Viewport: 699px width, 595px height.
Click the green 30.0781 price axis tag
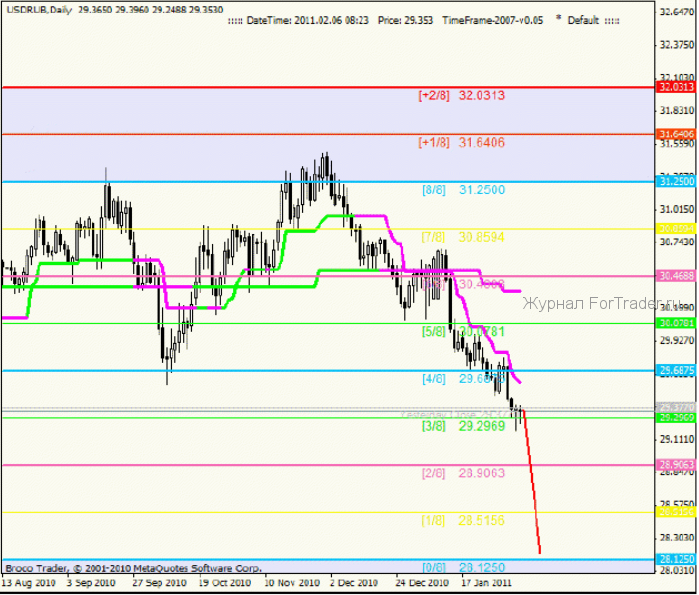(x=676, y=323)
